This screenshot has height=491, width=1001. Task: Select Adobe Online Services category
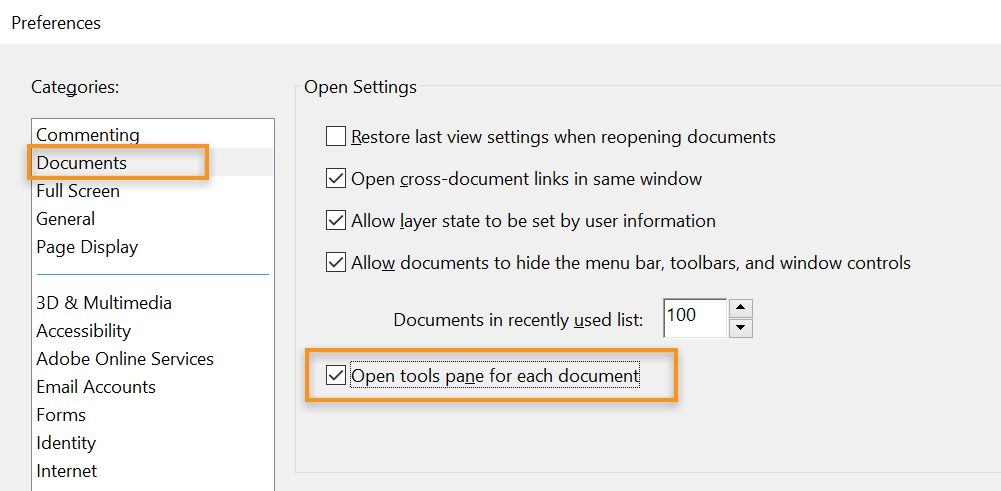pos(125,359)
